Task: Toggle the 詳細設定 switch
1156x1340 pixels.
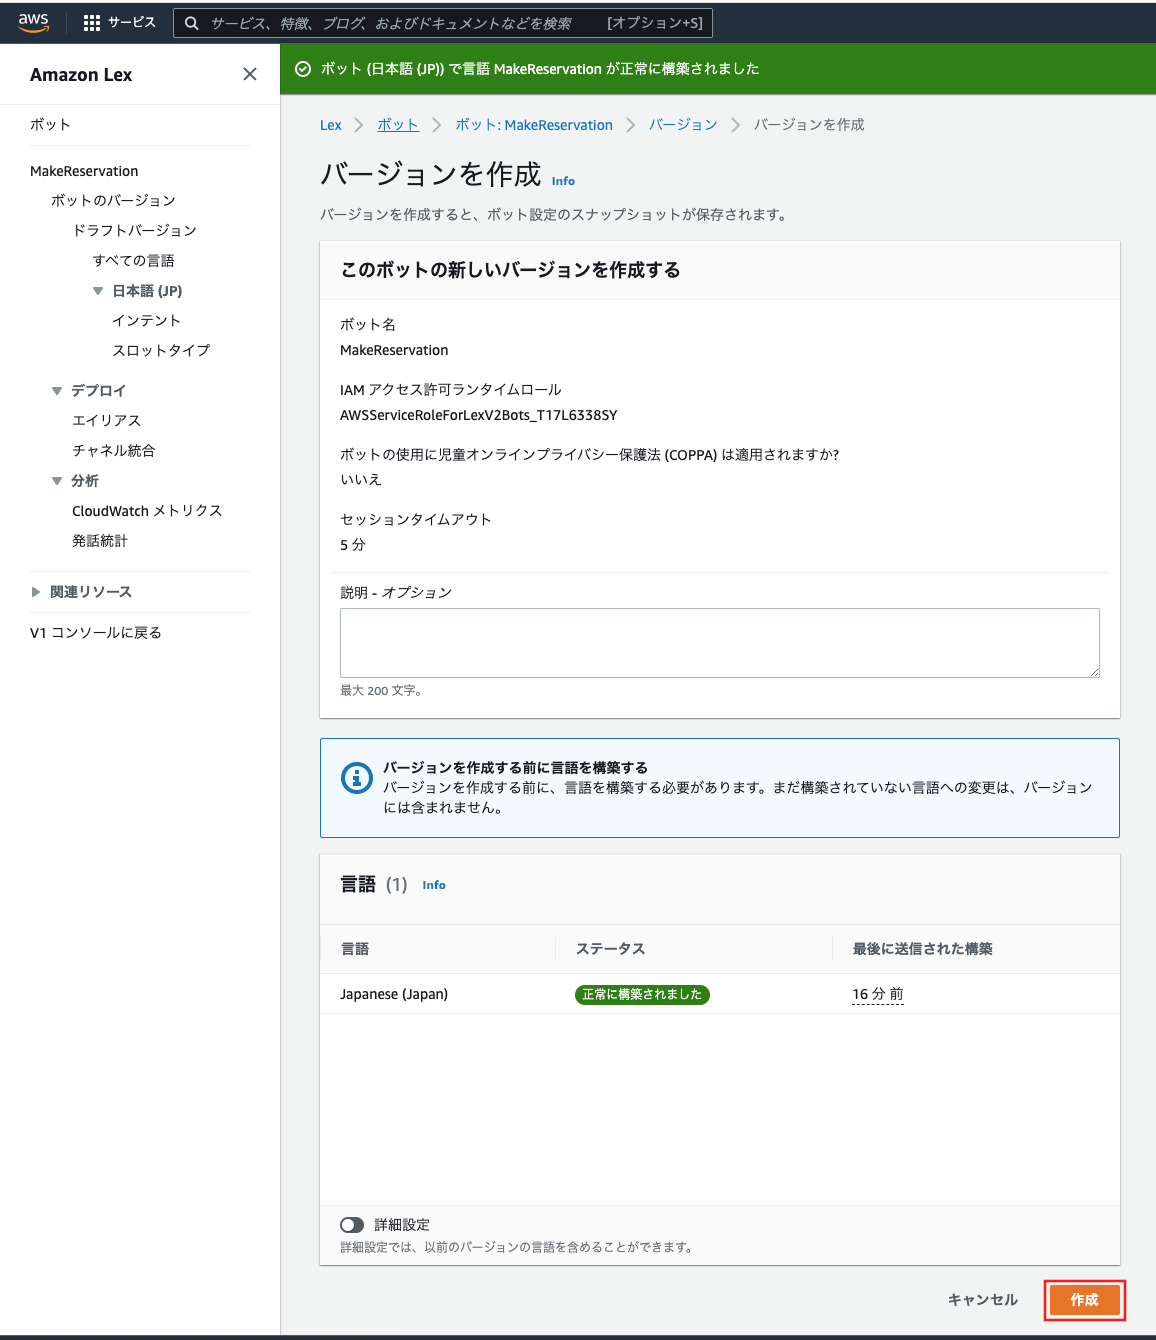Action: click(x=352, y=1225)
